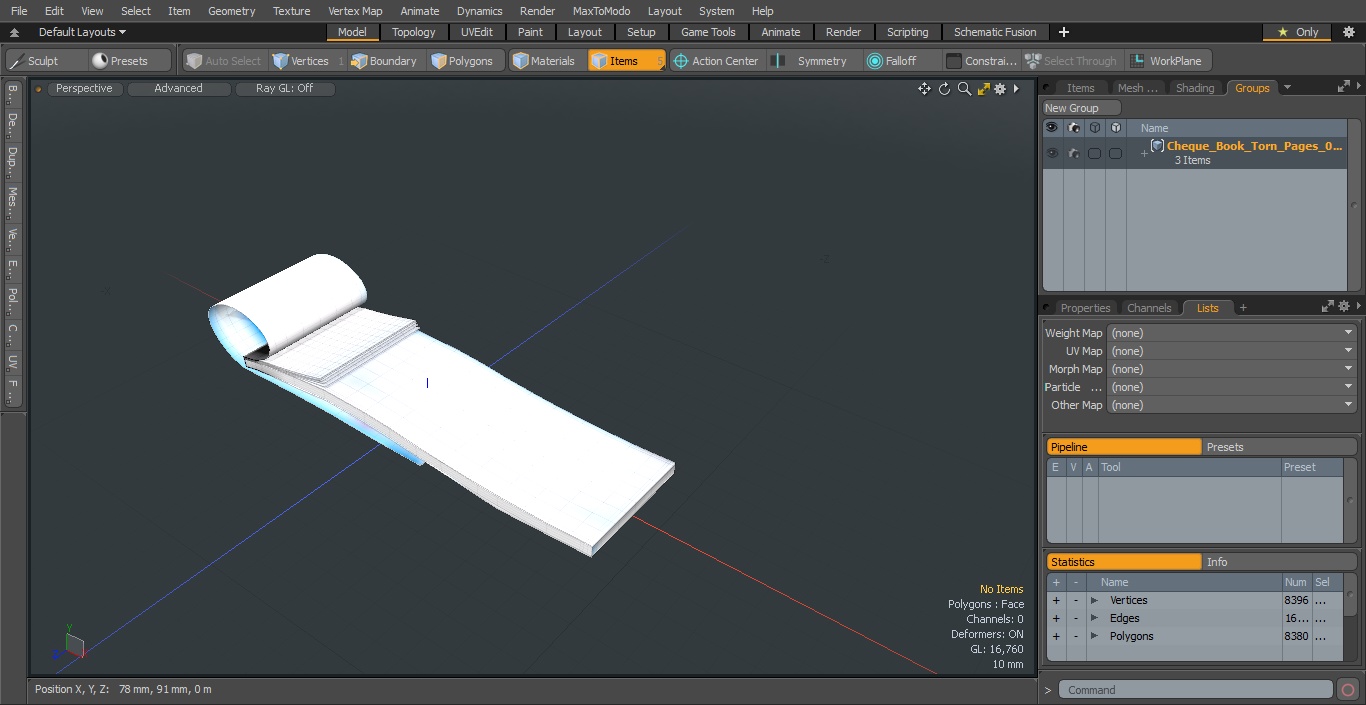The image size is (1366, 705).
Task: Click the record circle next to Command
Action: (x=1347, y=690)
